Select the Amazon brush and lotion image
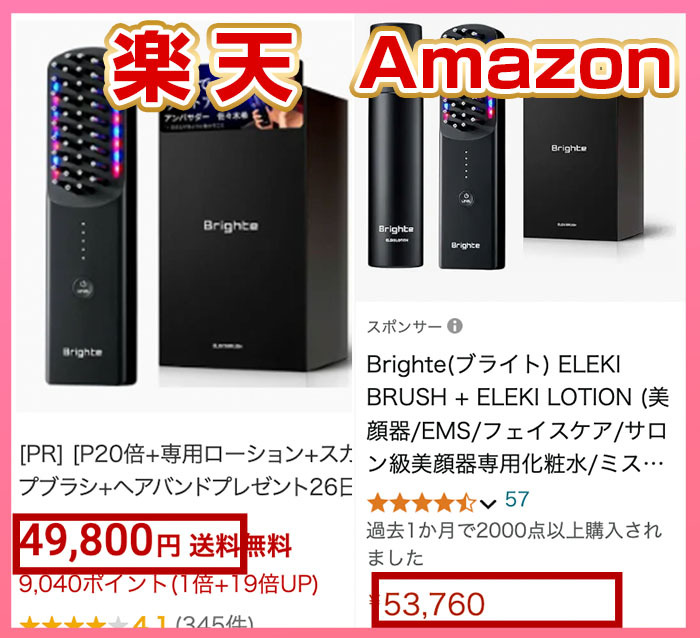This screenshot has height=638, width=700. coord(520,157)
